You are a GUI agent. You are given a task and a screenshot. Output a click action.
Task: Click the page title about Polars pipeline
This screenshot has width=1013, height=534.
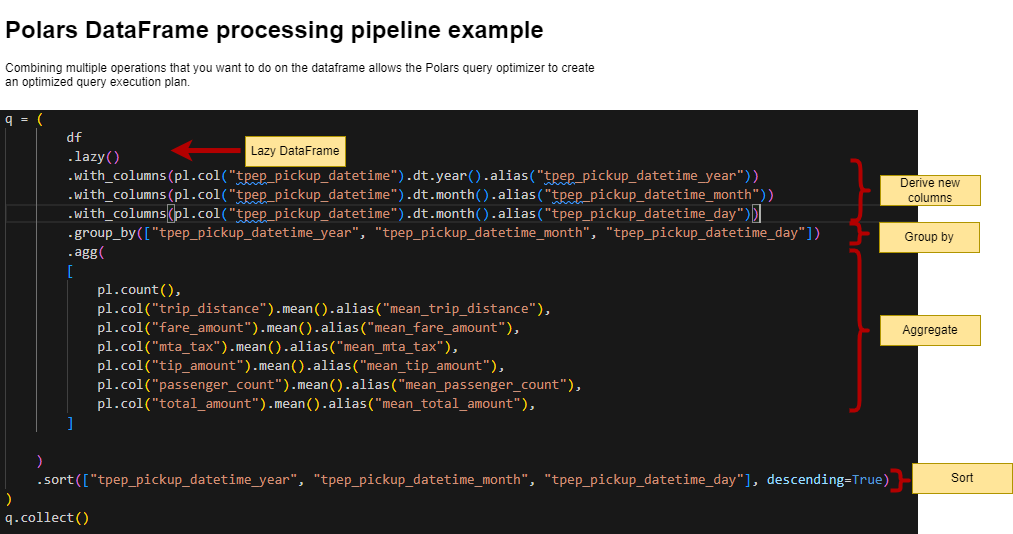click(x=274, y=31)
